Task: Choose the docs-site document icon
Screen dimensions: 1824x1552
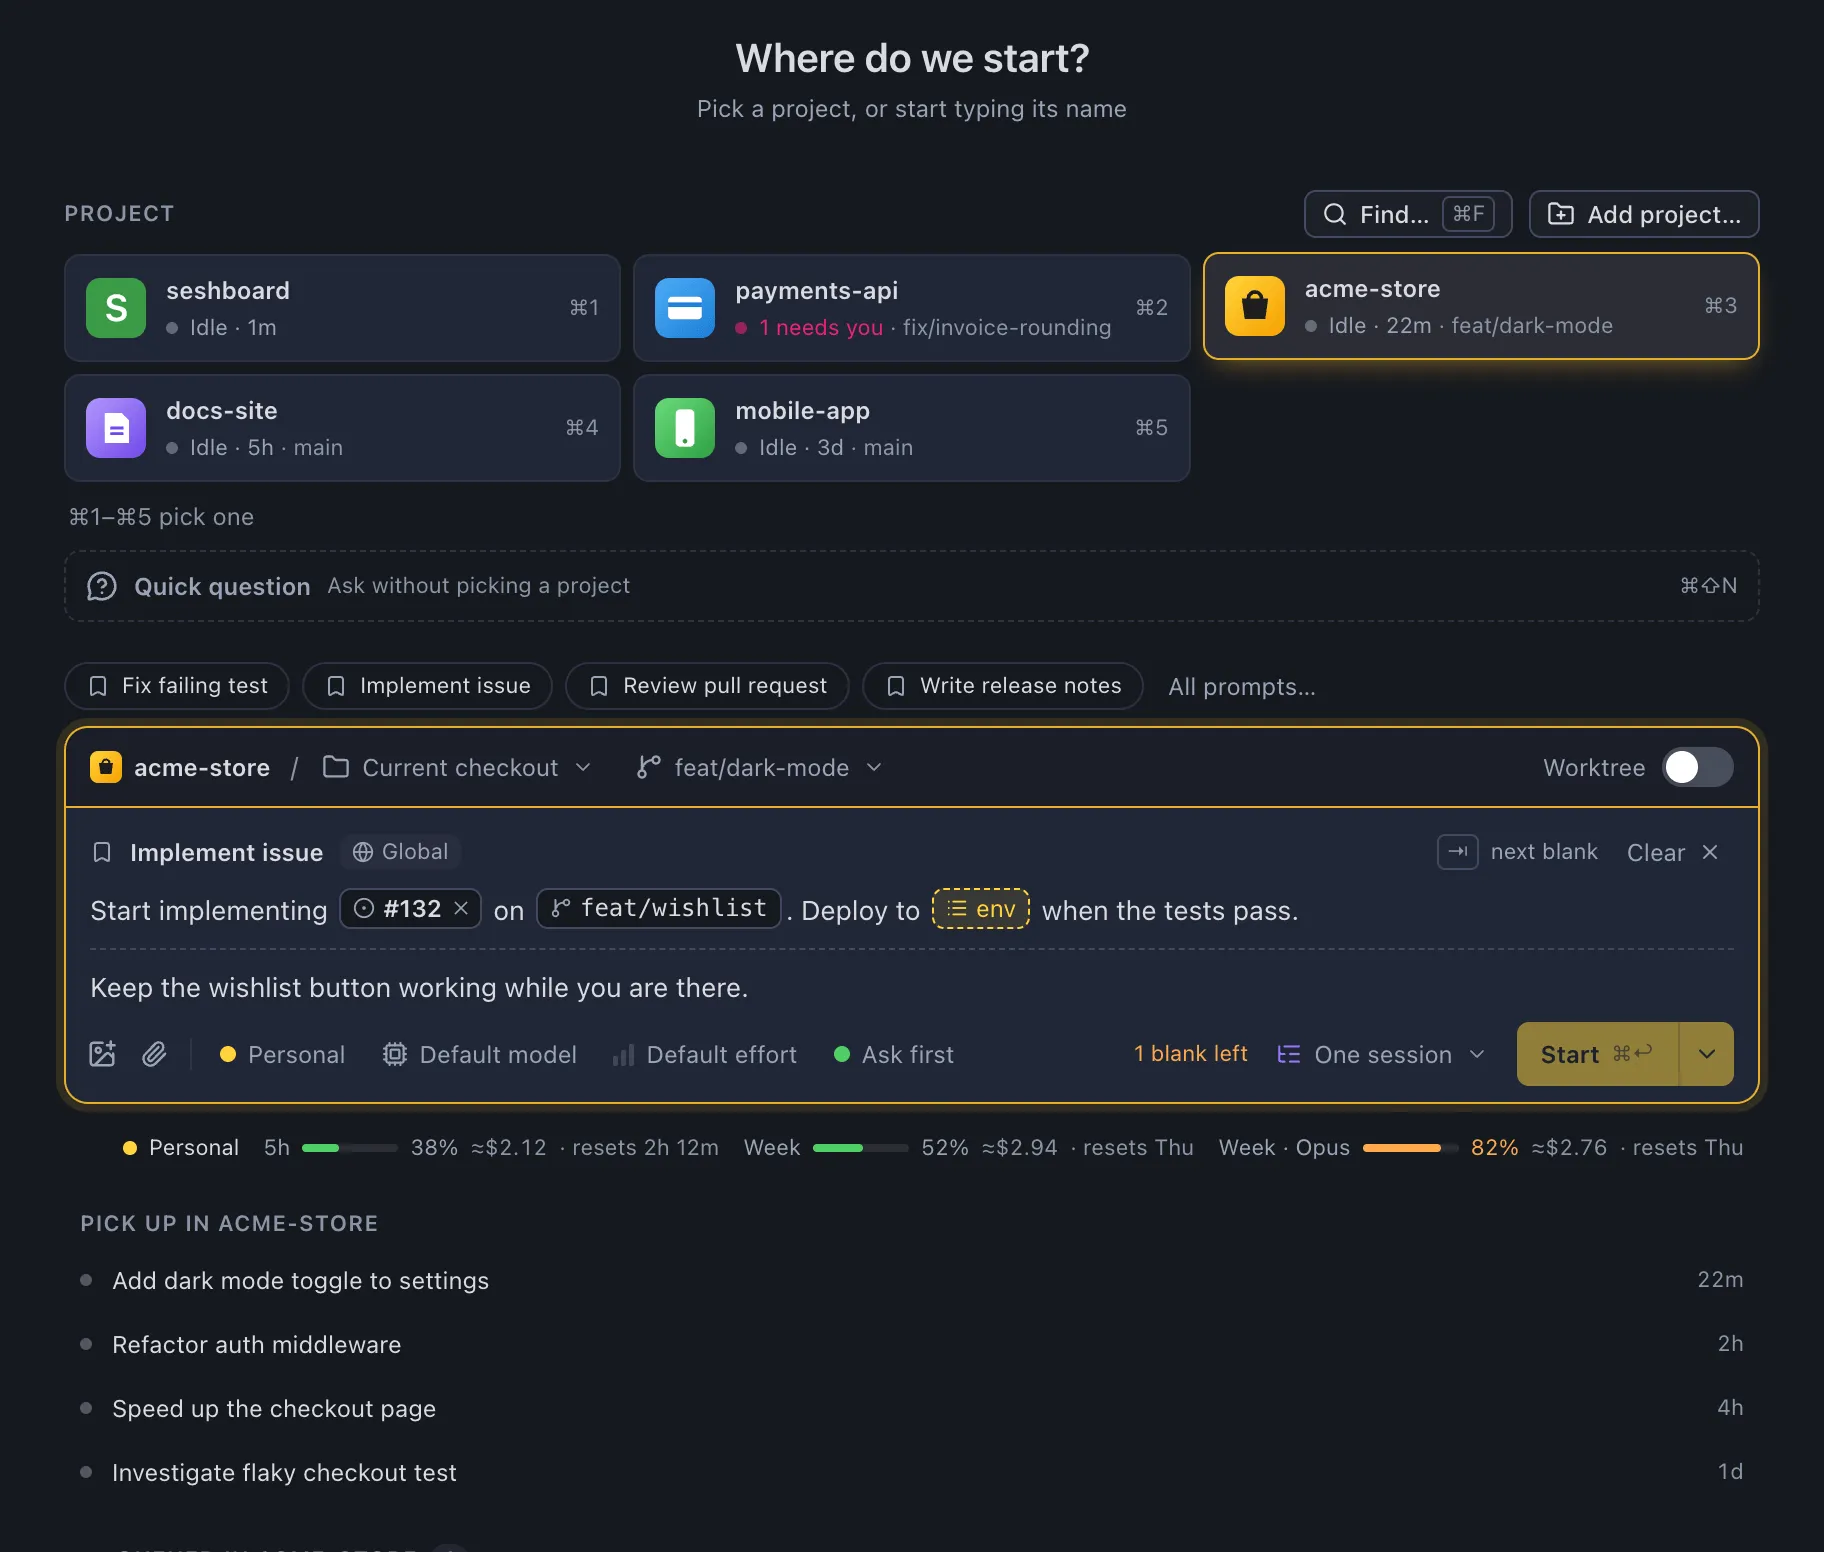Action: click(x=116, y=428)
